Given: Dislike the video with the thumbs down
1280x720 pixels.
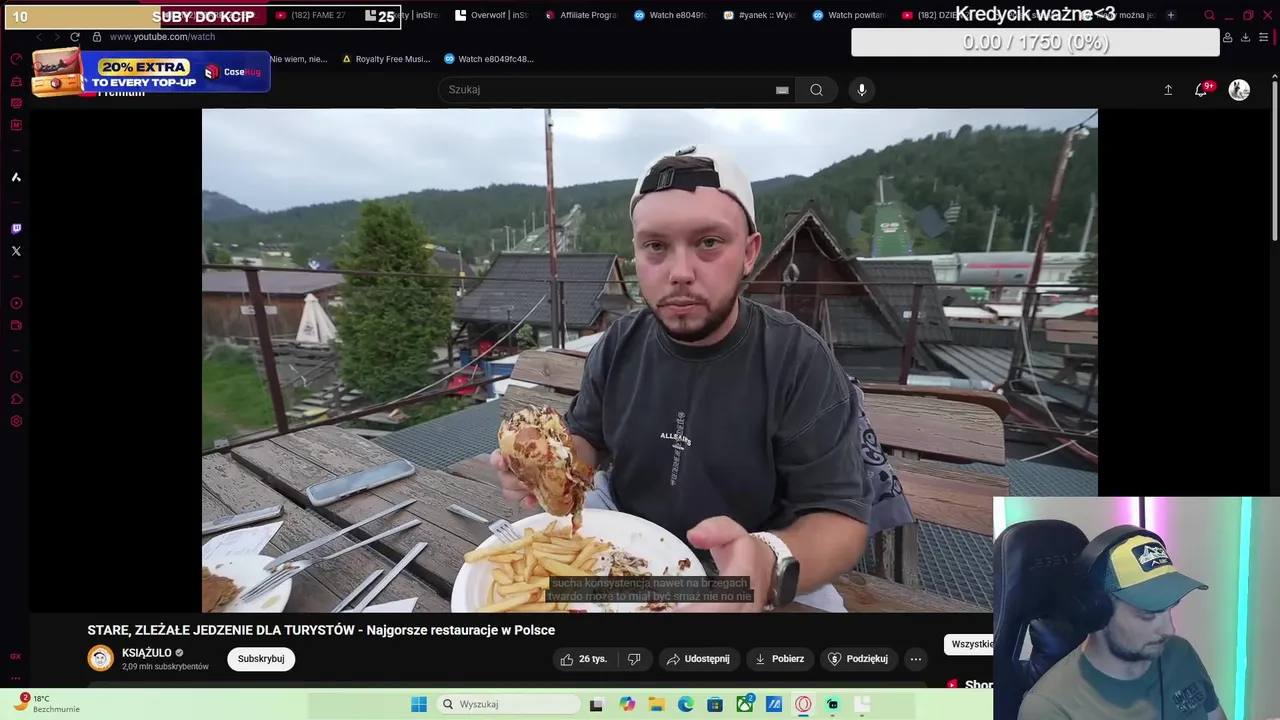Looking at the screenshot, I should (634, 659).
